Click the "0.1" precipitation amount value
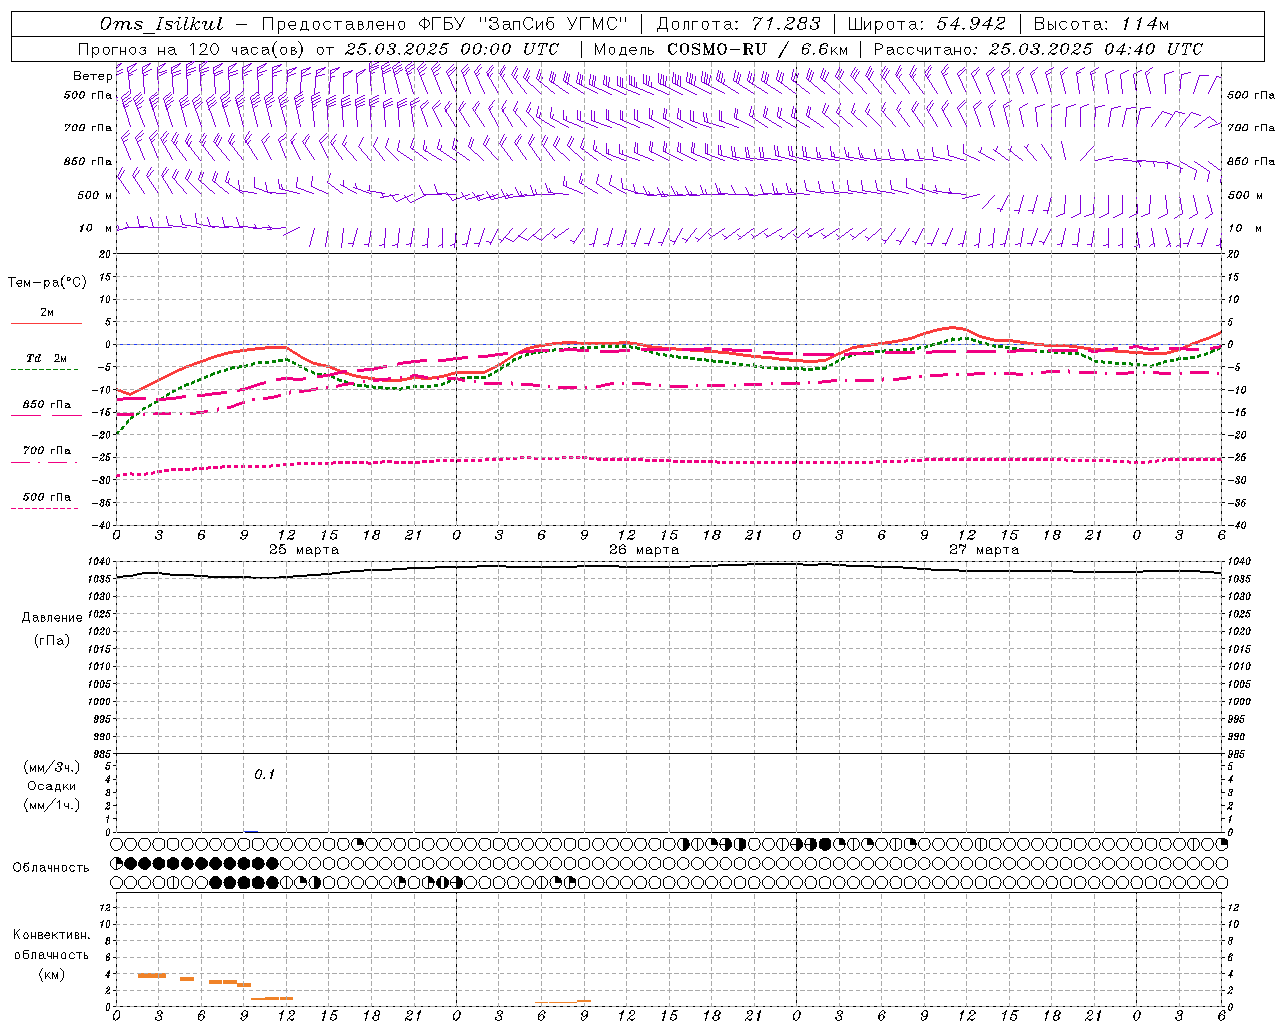The height and width of the screenshot is (1024, 1280). coord(264,774)
